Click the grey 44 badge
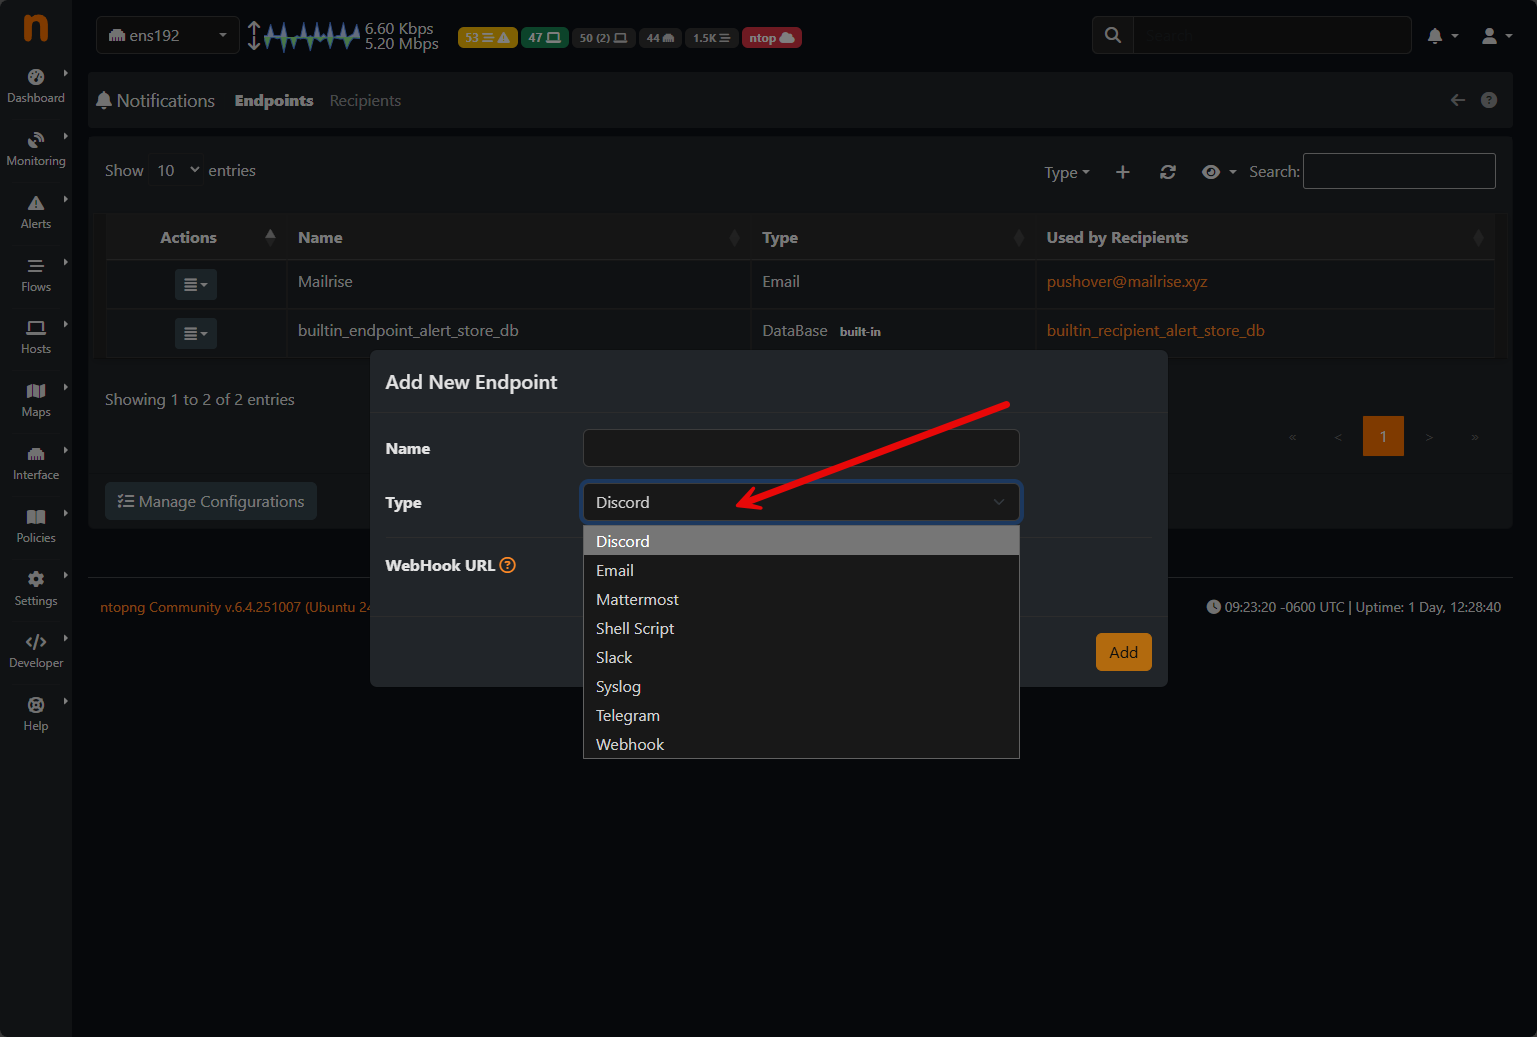 coord(660,38)
